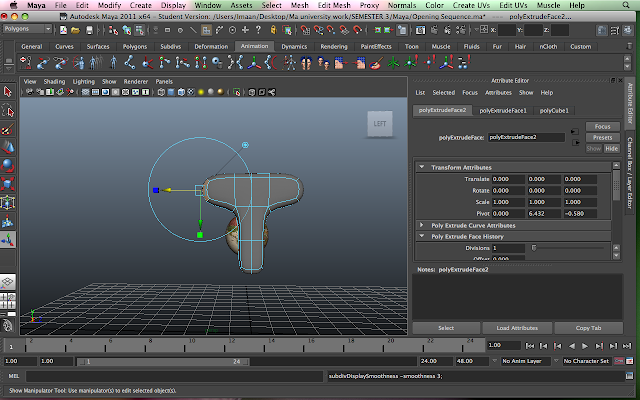Select the arrow Select tool in toolbox

click(8, 92)
